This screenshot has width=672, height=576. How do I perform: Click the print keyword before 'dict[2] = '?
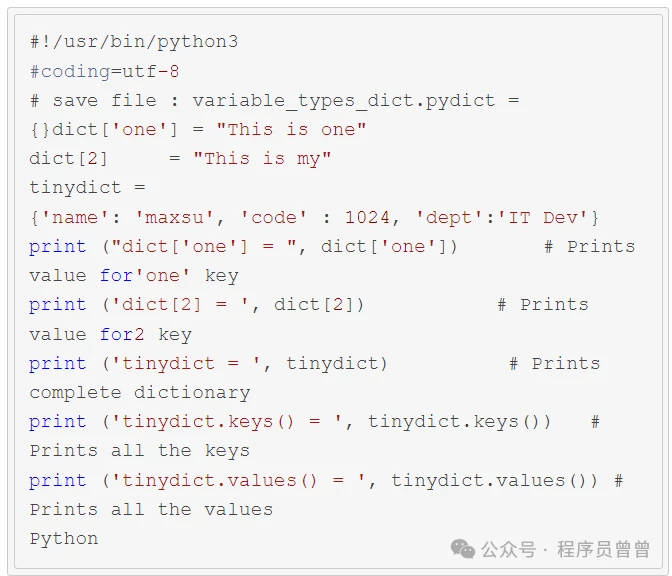[x=58, y=305]
